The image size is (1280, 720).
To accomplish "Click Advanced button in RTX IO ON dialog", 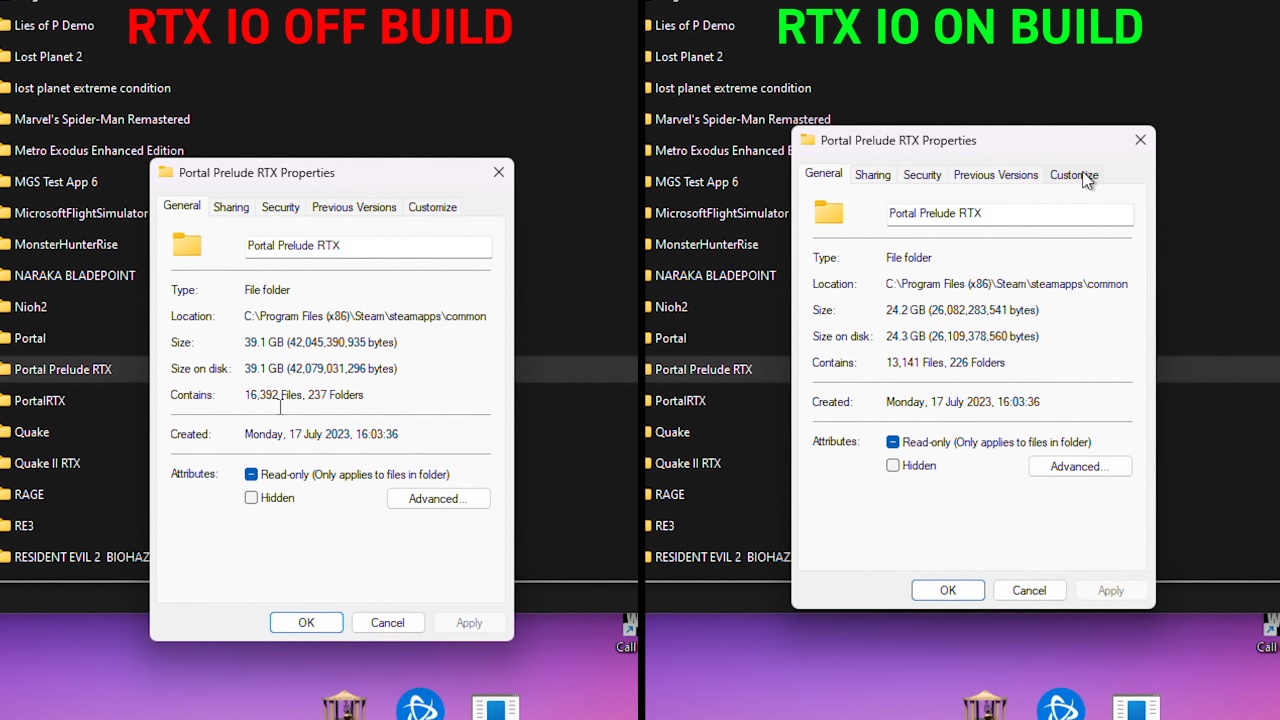I will [x=1080, y=466].
